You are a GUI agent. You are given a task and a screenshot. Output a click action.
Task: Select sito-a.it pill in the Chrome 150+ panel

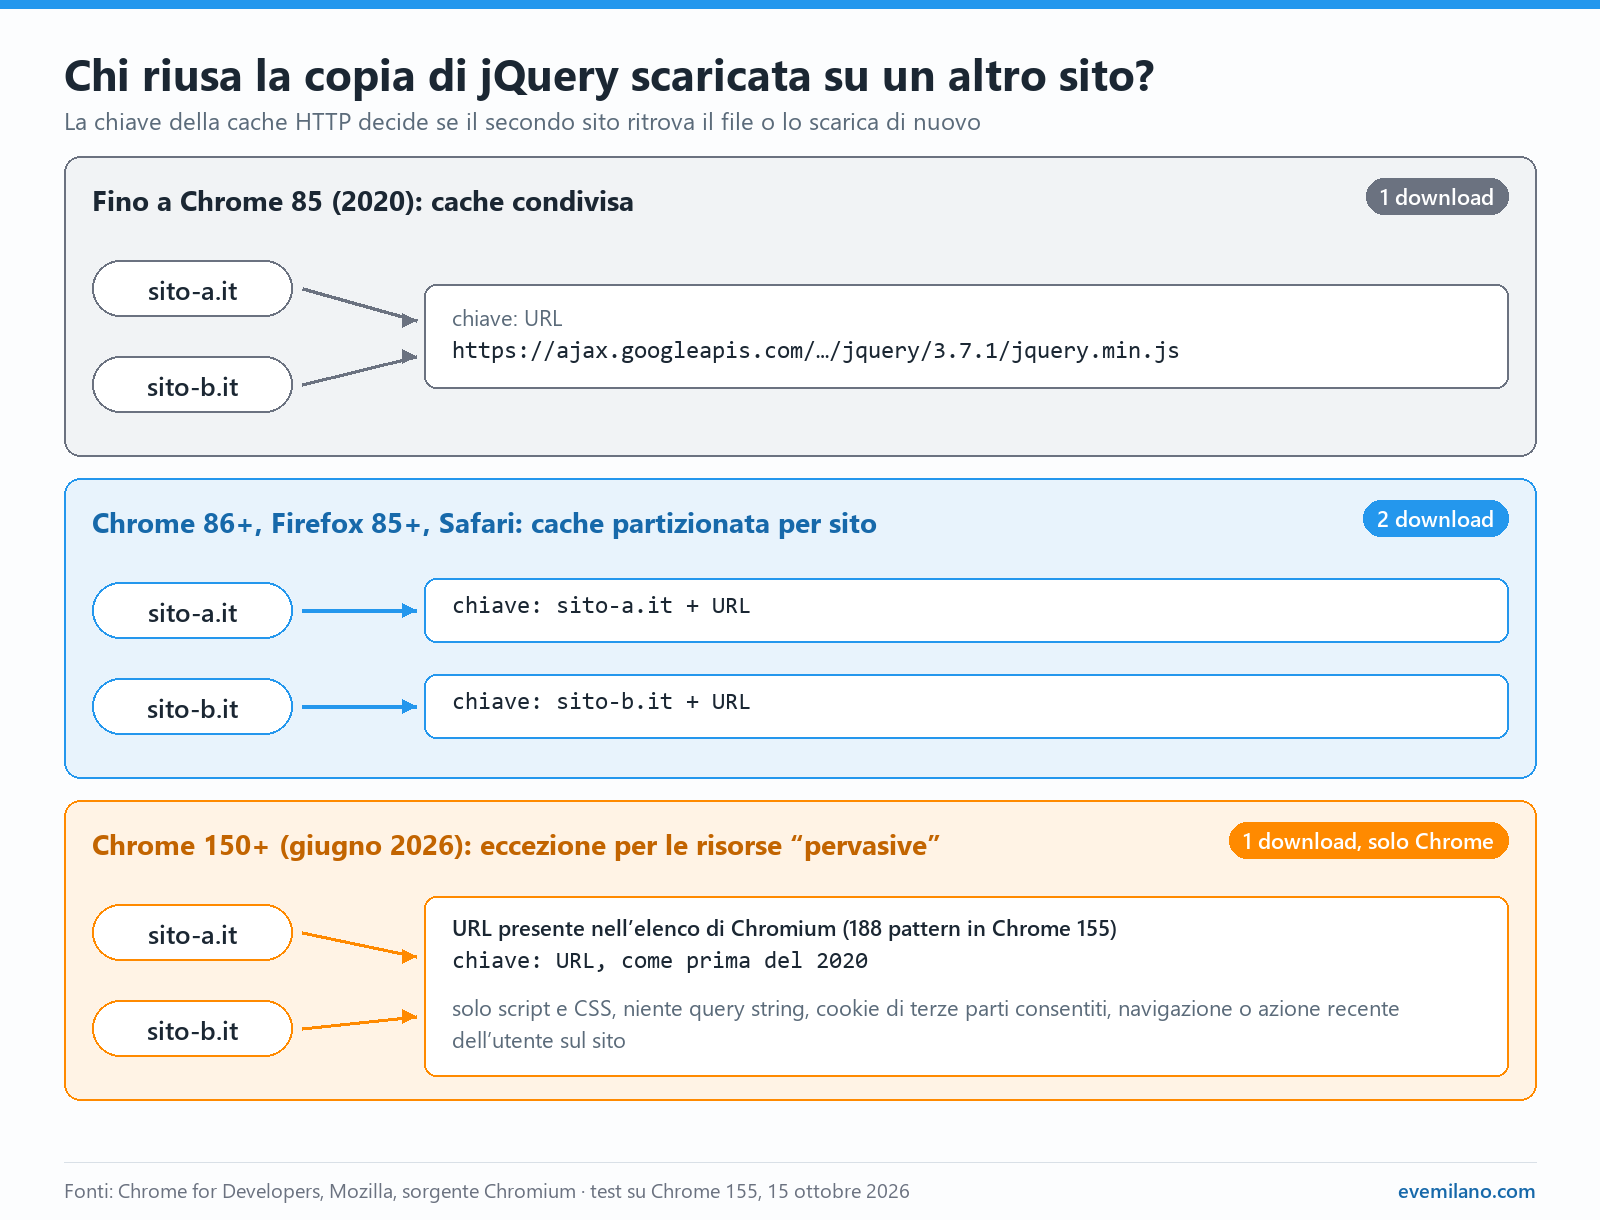192,933
